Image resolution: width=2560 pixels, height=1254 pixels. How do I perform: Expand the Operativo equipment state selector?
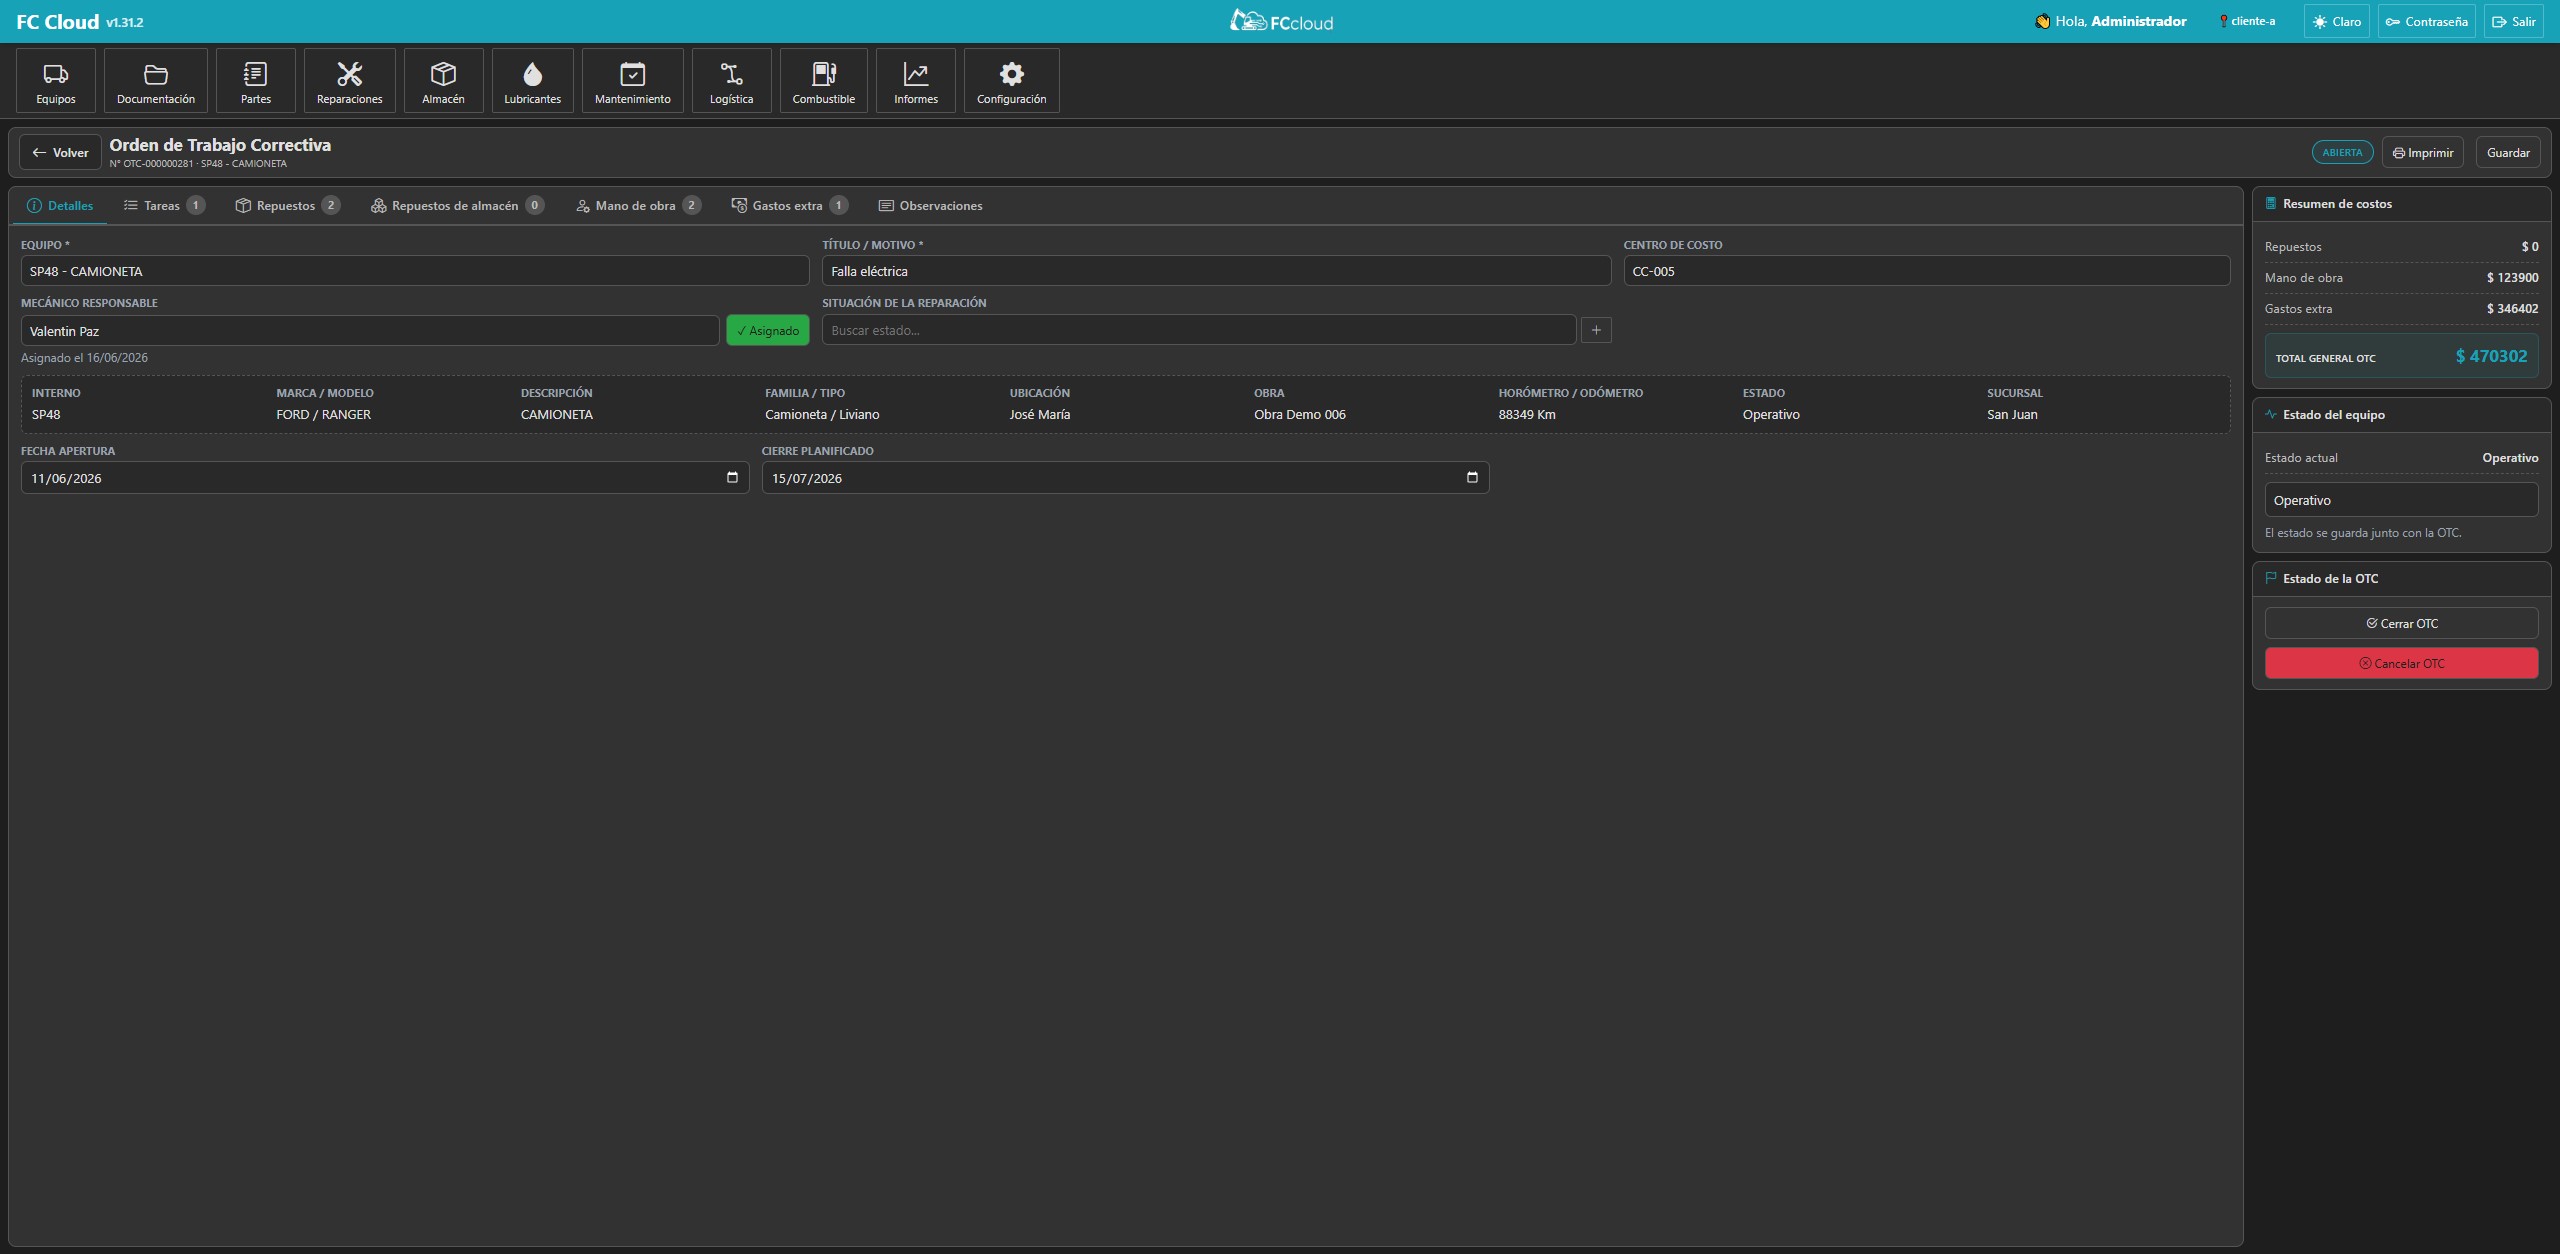(x=2401, y=500)
